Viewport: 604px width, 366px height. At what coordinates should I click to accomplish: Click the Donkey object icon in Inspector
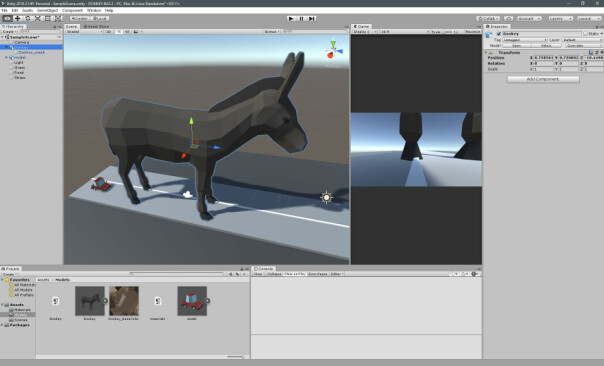pyautogui.click(x=489, y=34)
